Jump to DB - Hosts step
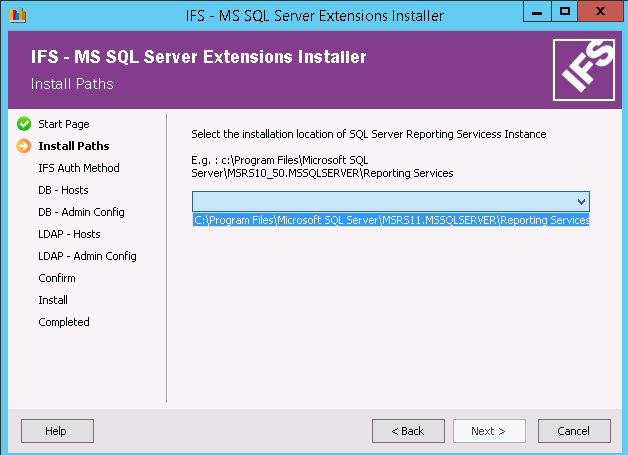 [x=64, y=190]
